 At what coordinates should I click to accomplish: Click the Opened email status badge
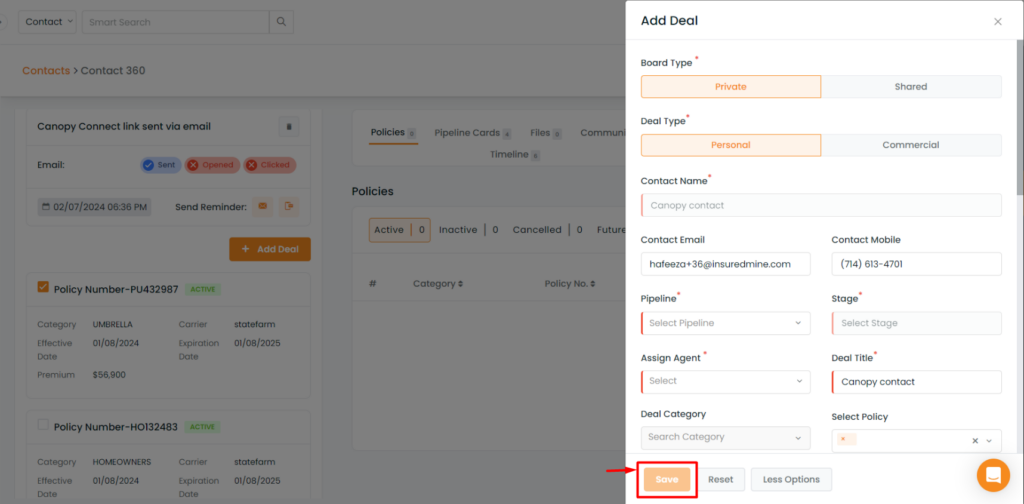pyautogui.click(x=212, y=165)
